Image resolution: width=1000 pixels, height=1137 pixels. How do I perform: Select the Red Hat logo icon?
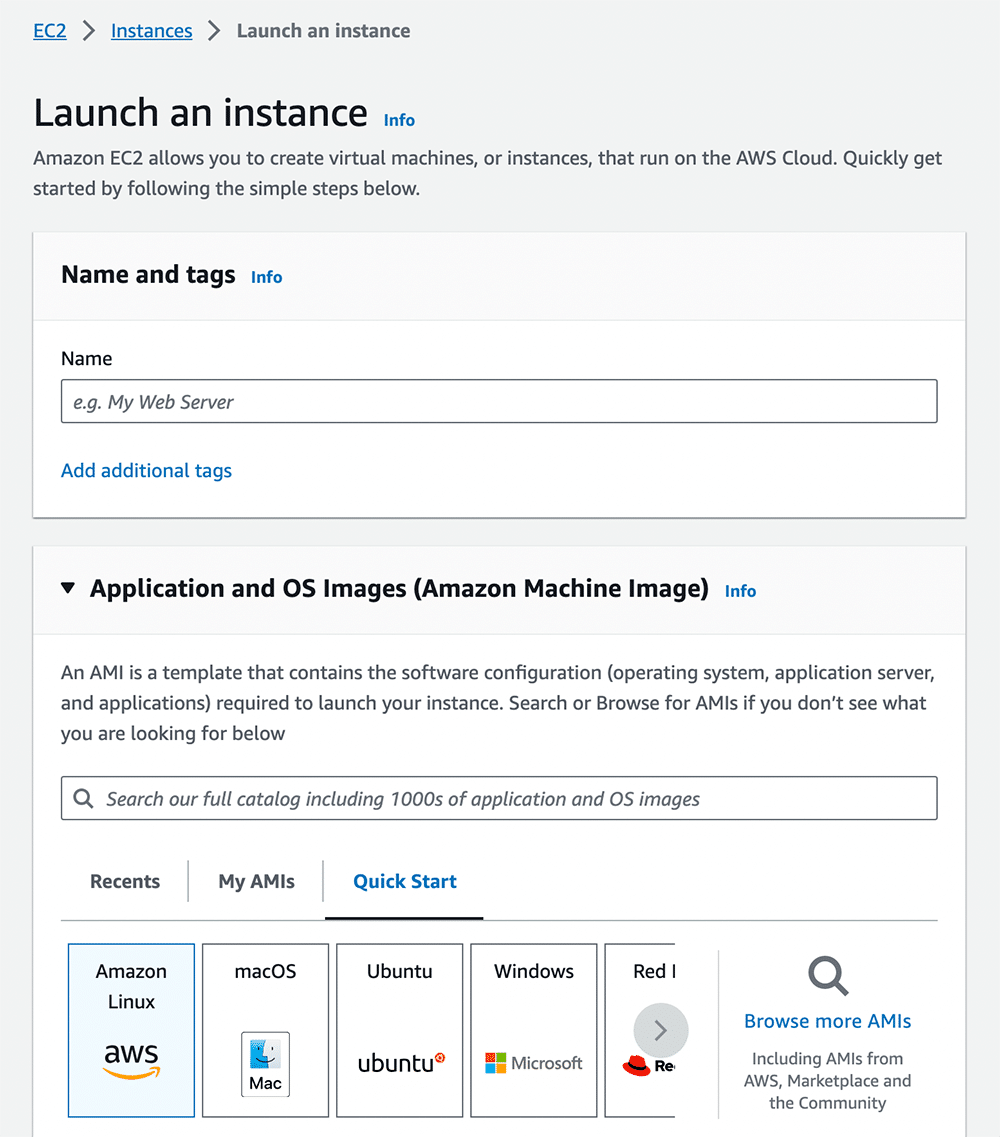pos(638,1063)
